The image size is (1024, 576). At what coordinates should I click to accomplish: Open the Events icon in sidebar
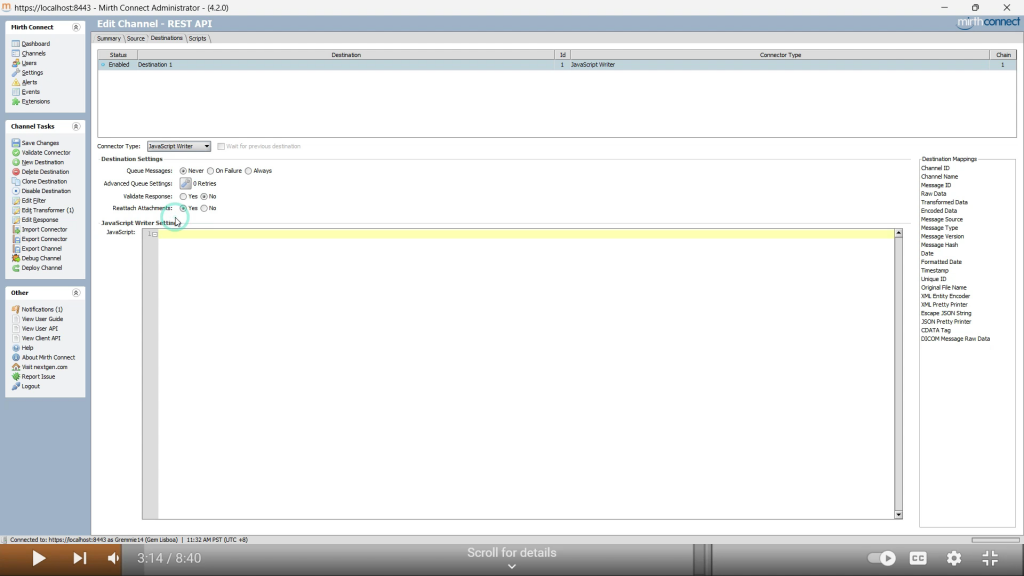(x=16, y=92)
